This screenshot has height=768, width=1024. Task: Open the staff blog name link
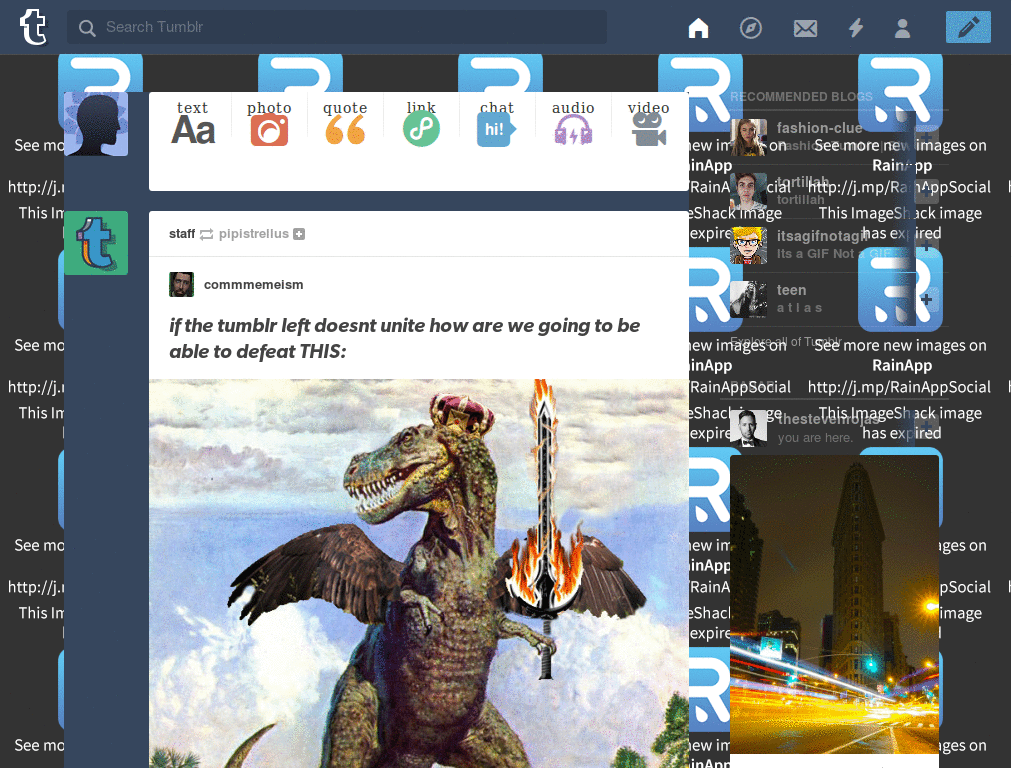(182, 234)
